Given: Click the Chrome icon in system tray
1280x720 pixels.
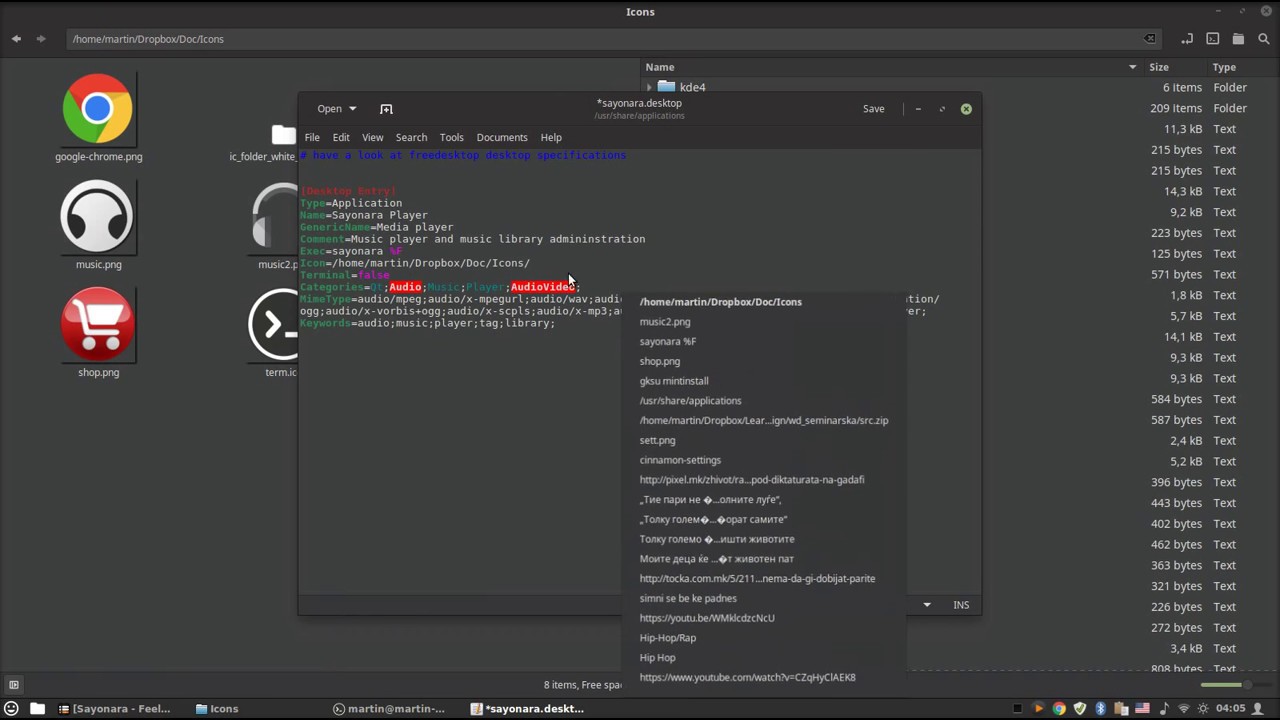Looking at the screenshot, I should (x=1059, y=709).
